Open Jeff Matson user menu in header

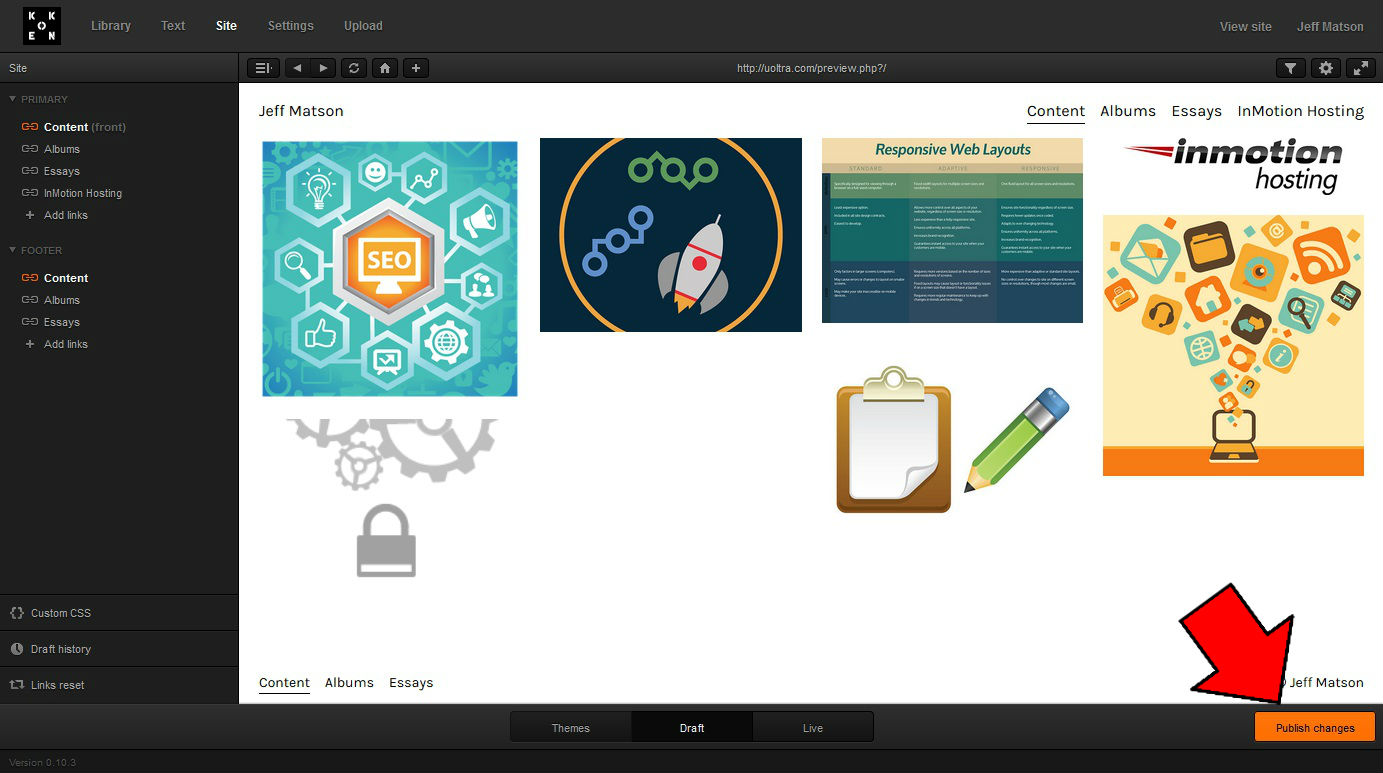tap(1330, 27)
